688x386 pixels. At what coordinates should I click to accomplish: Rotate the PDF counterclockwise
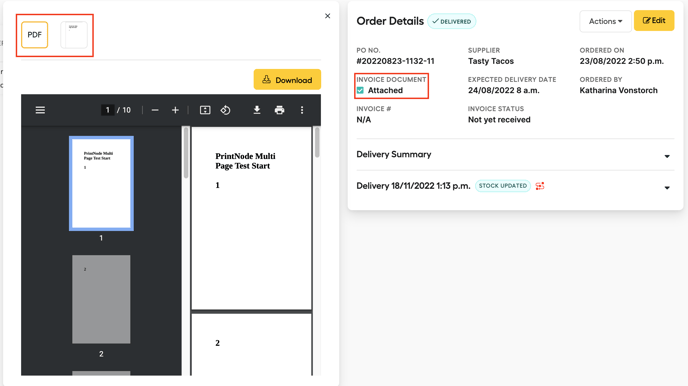(x=226, y=110)
